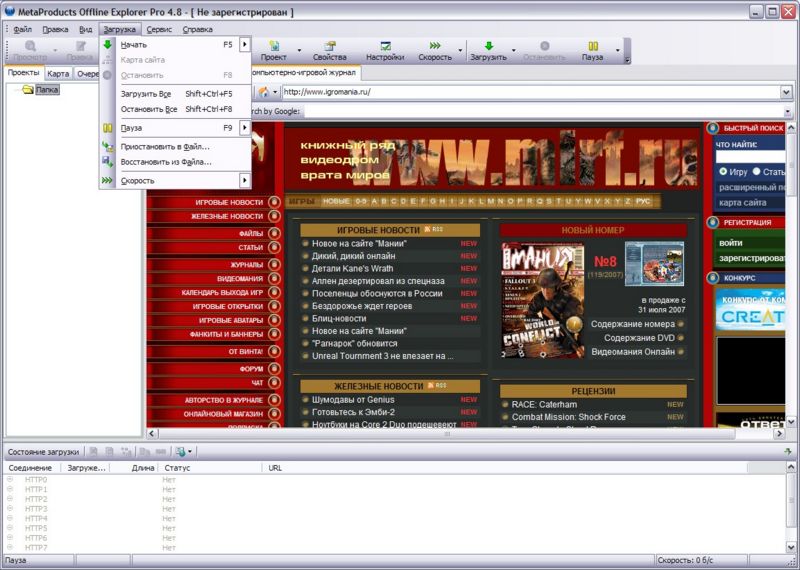Screen dimensions: 800x570
Task: Click the ИГРОВЫЕ НОВОСТИ red site menu button
Action: (214, 202)
